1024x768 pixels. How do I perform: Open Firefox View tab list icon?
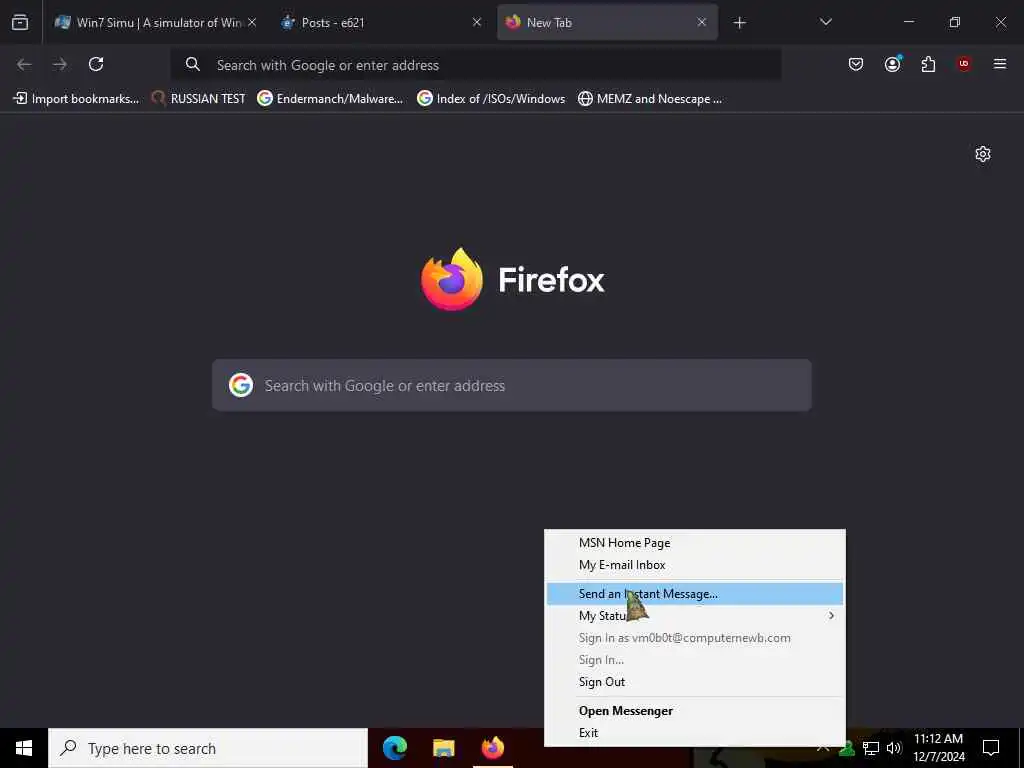[x=20, y=22]
